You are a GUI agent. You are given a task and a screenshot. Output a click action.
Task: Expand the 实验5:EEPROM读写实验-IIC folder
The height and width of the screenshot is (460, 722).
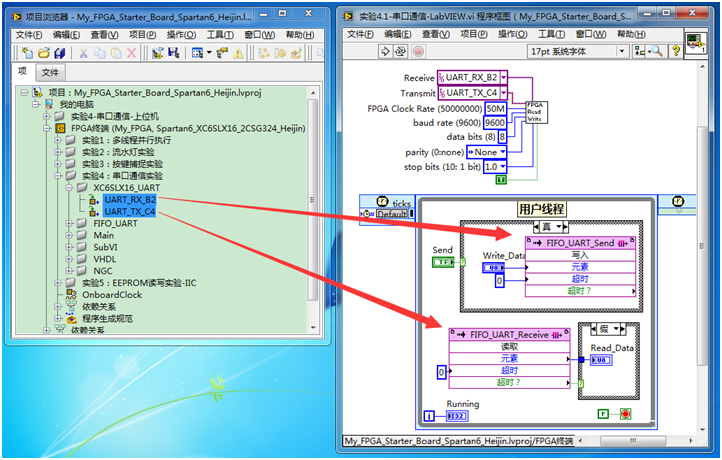tap(58, 282)
